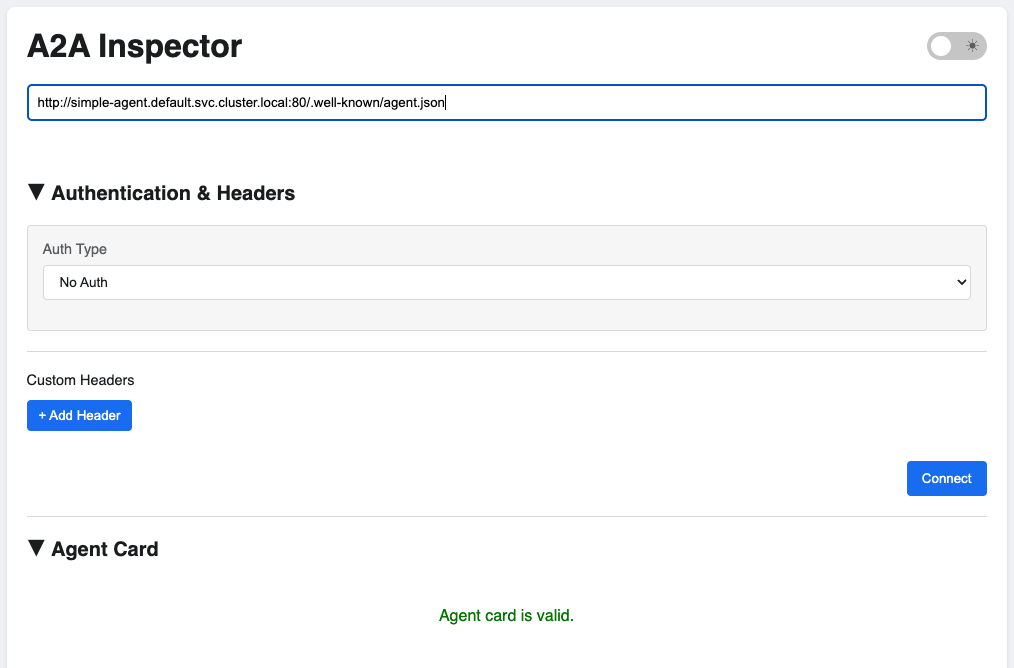Enable dark theme using the top-right toggle
The width and height of the screenshot is (1014, 668).
(956, 46)
